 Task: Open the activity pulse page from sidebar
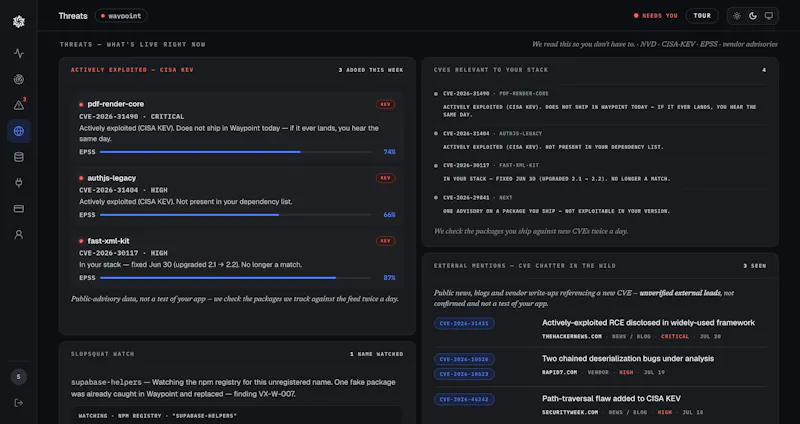19,54
